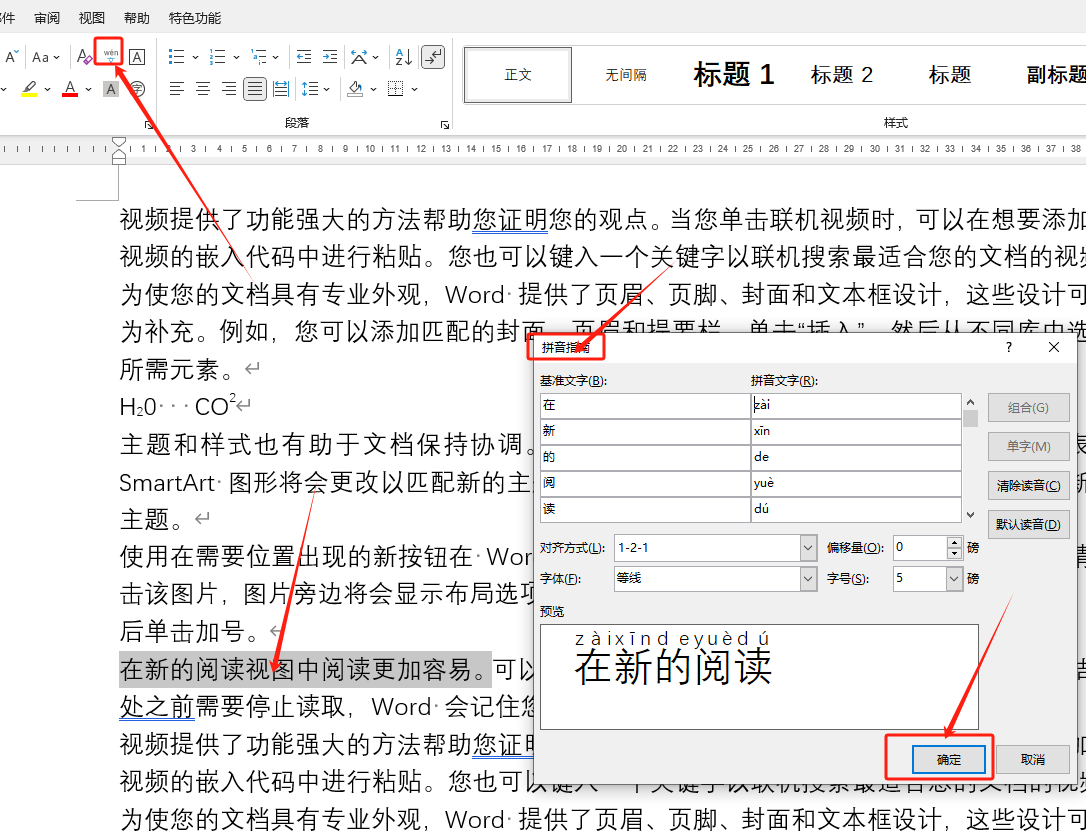Viewport: 1086px width, 840px height.
Task: Open the 审阅 ribbon tab
Action: [46, 17]
